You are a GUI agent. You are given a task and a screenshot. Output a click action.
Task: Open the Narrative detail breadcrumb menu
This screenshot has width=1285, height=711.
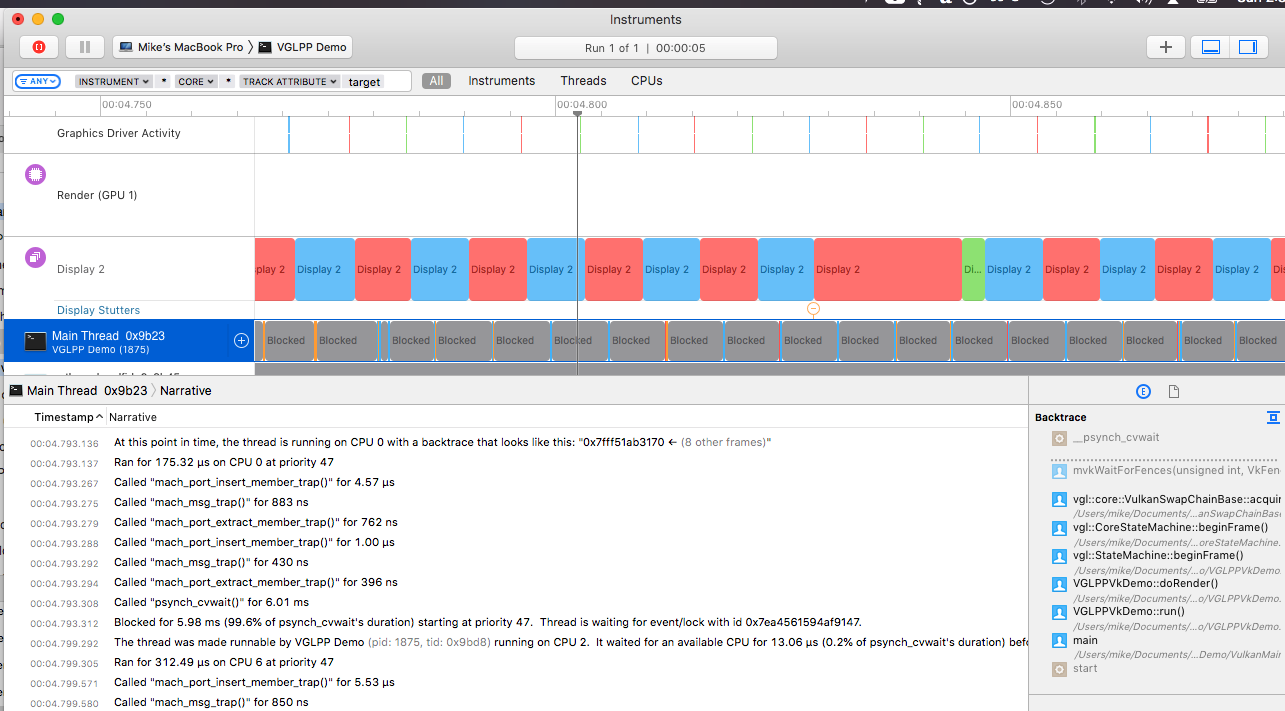click(x=186, y=391)
